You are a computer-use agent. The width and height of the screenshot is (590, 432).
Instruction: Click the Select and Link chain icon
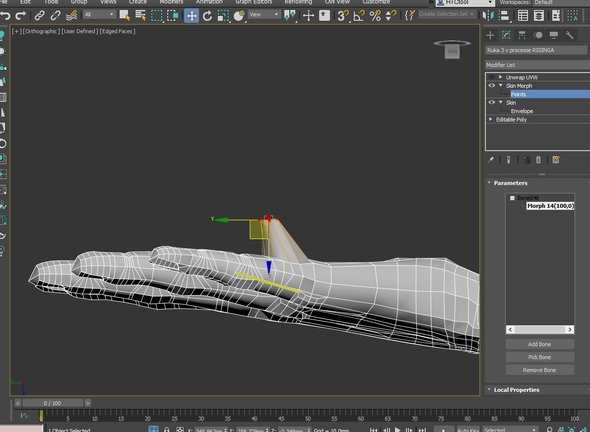click(x=40, y=15)
